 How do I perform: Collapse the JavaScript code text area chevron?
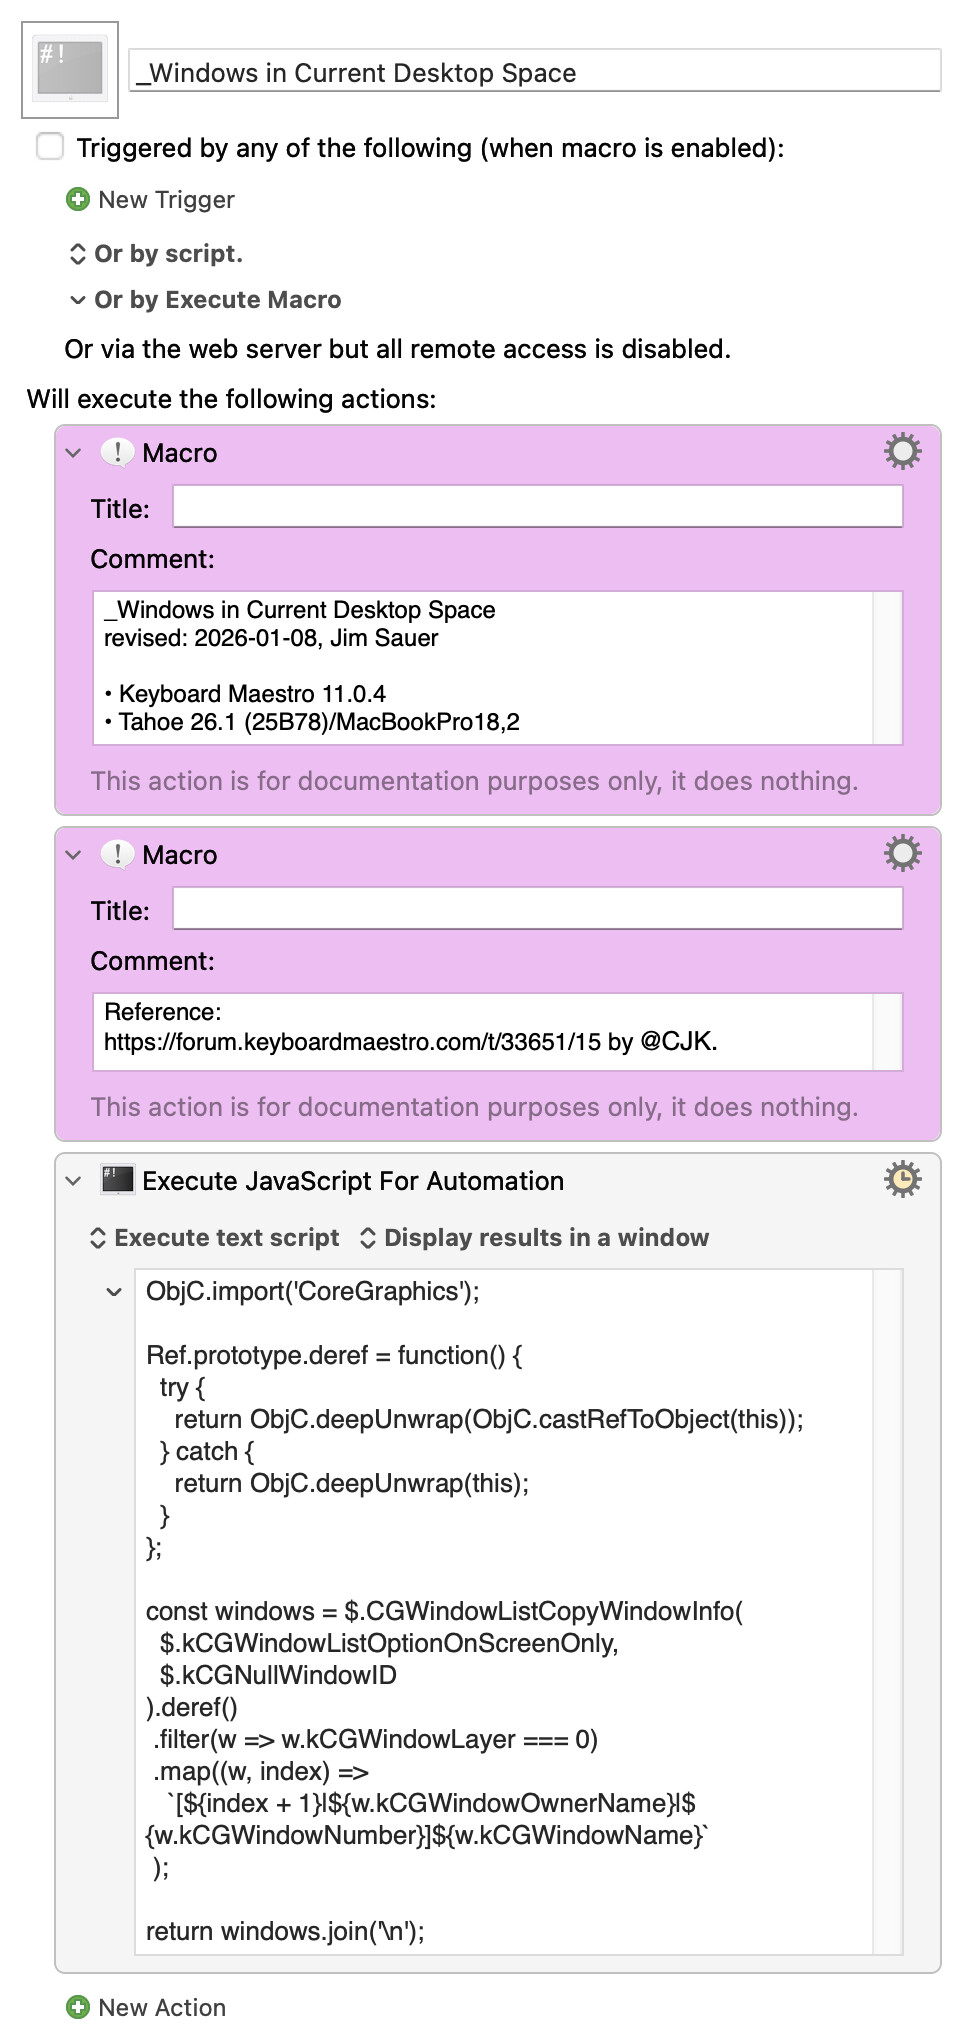coord(114,1292)
